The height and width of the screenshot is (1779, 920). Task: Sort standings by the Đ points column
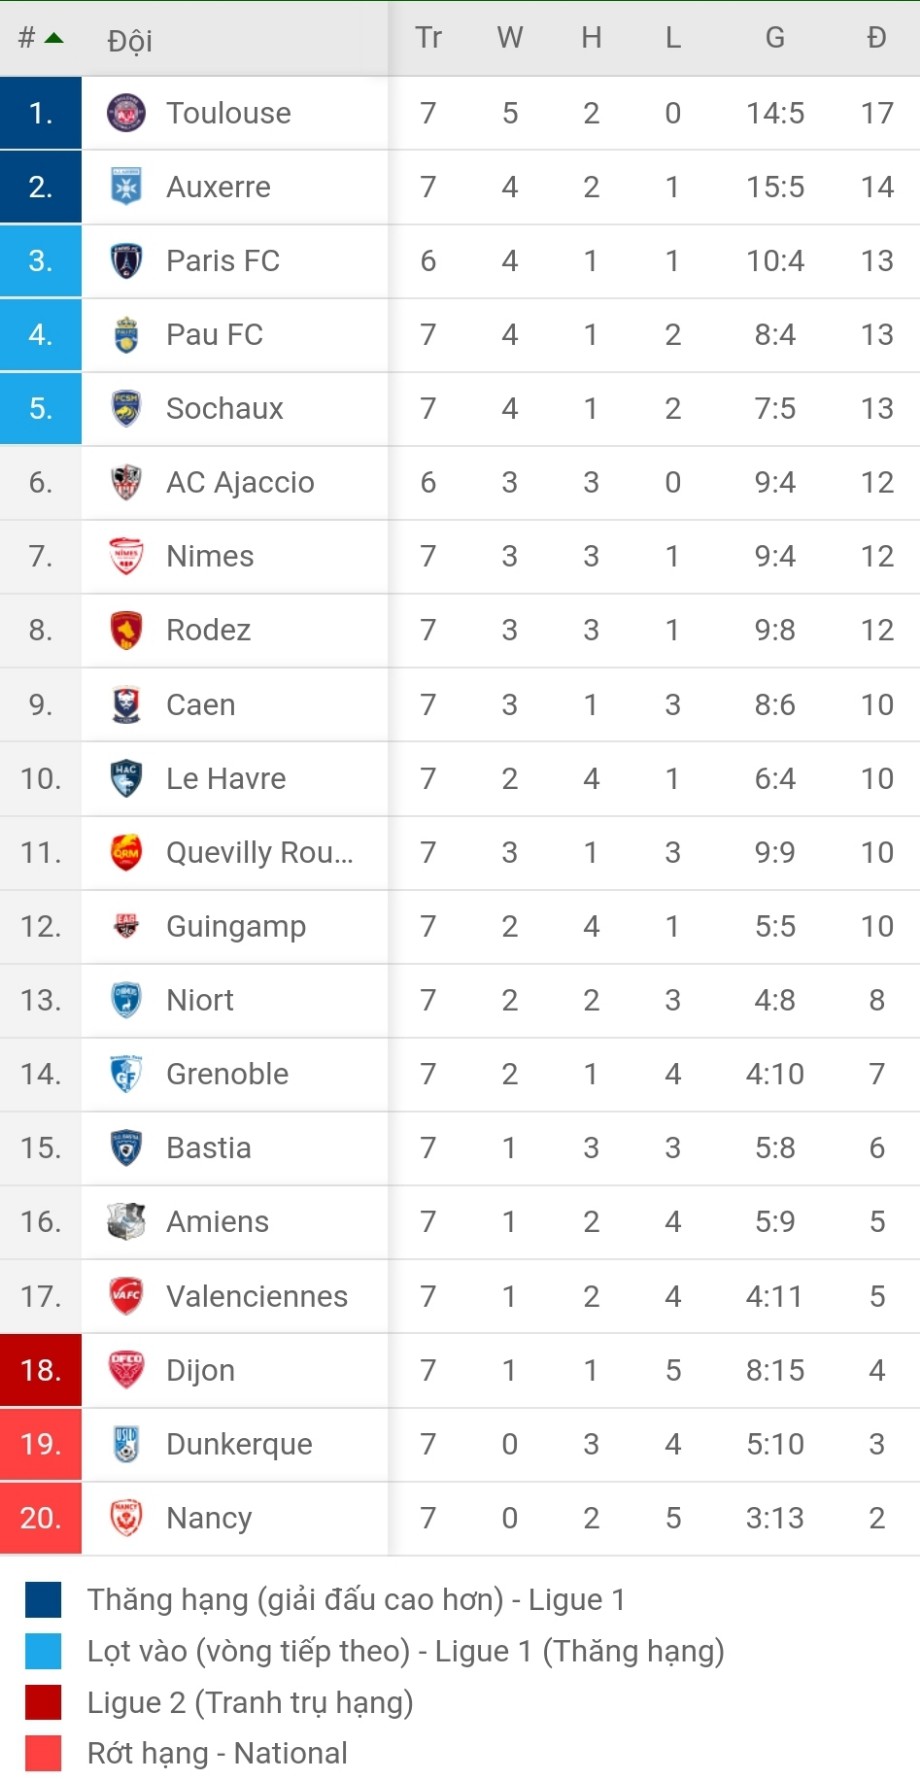click(x=877, y=38)
